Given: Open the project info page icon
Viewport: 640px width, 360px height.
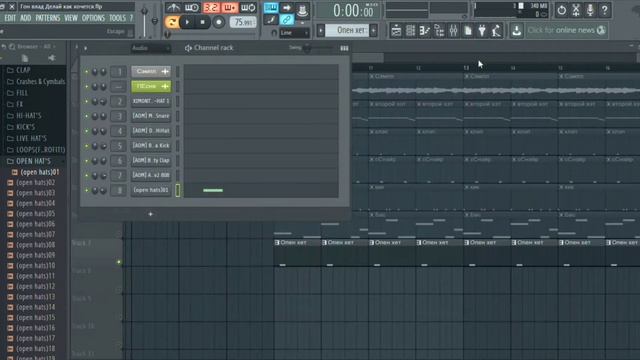Looking at the screenshot, I should [x=468, y=31].
